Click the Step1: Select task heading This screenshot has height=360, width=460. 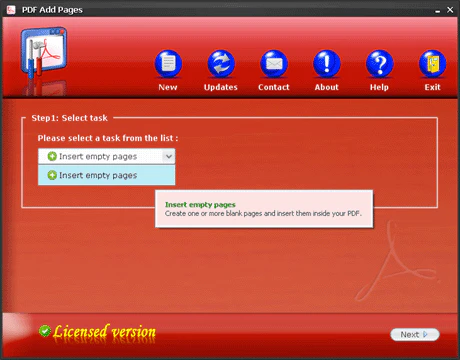[x=70, y=118]
